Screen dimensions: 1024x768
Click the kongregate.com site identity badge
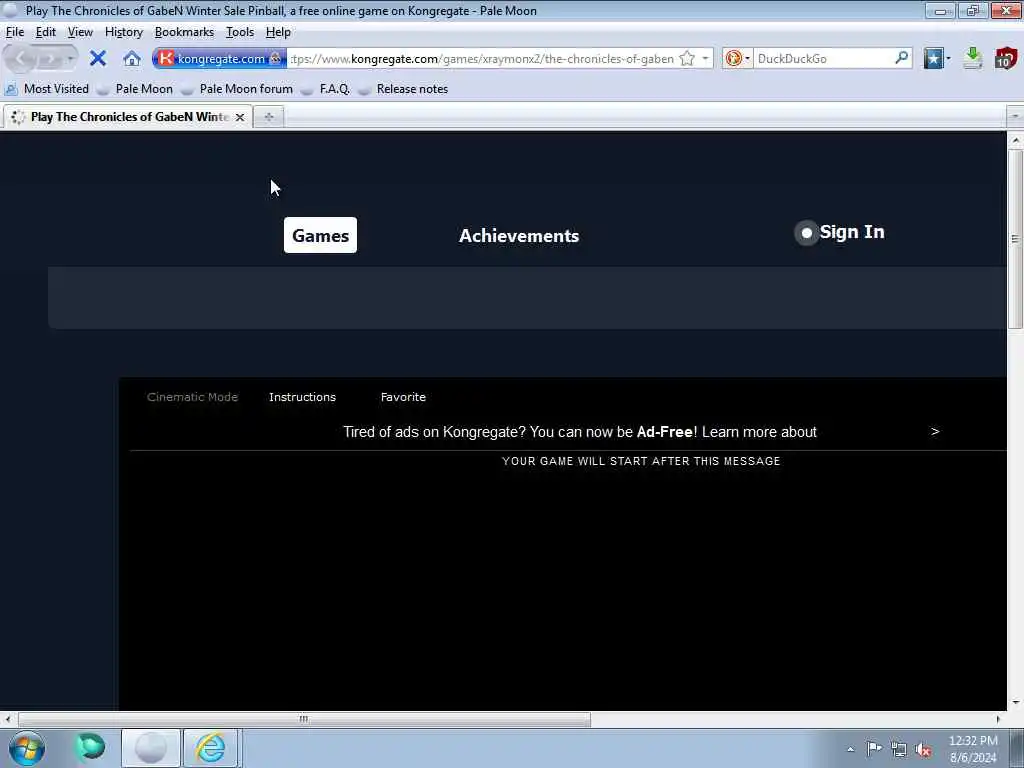[x=220, y=59]
